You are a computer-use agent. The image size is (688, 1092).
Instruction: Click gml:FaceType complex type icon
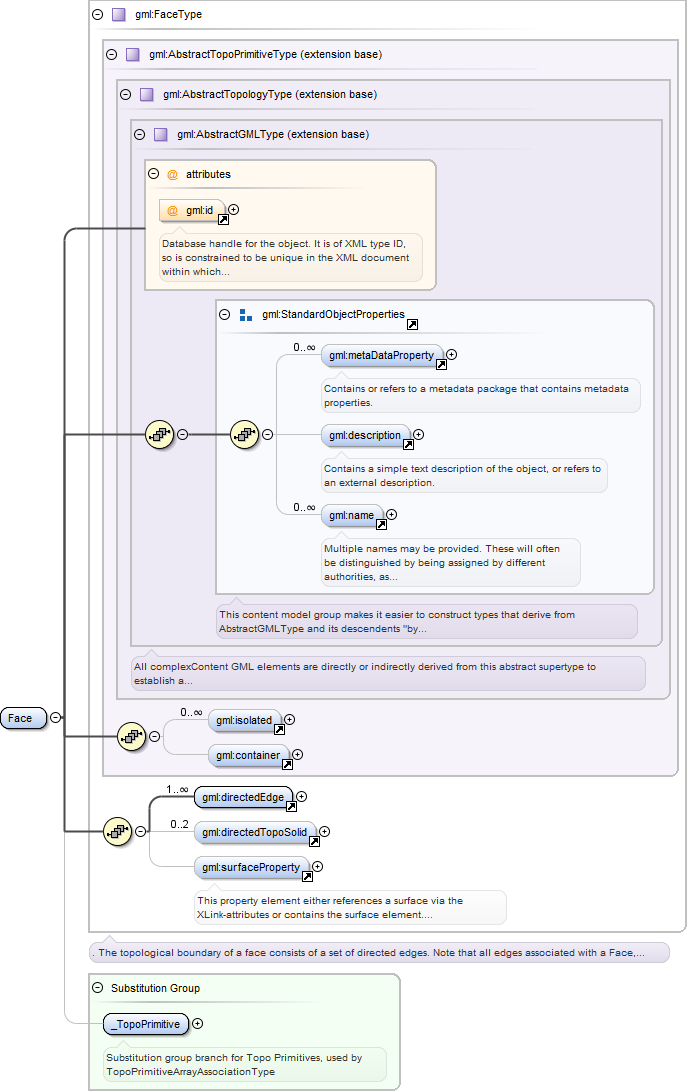point(119,14)
